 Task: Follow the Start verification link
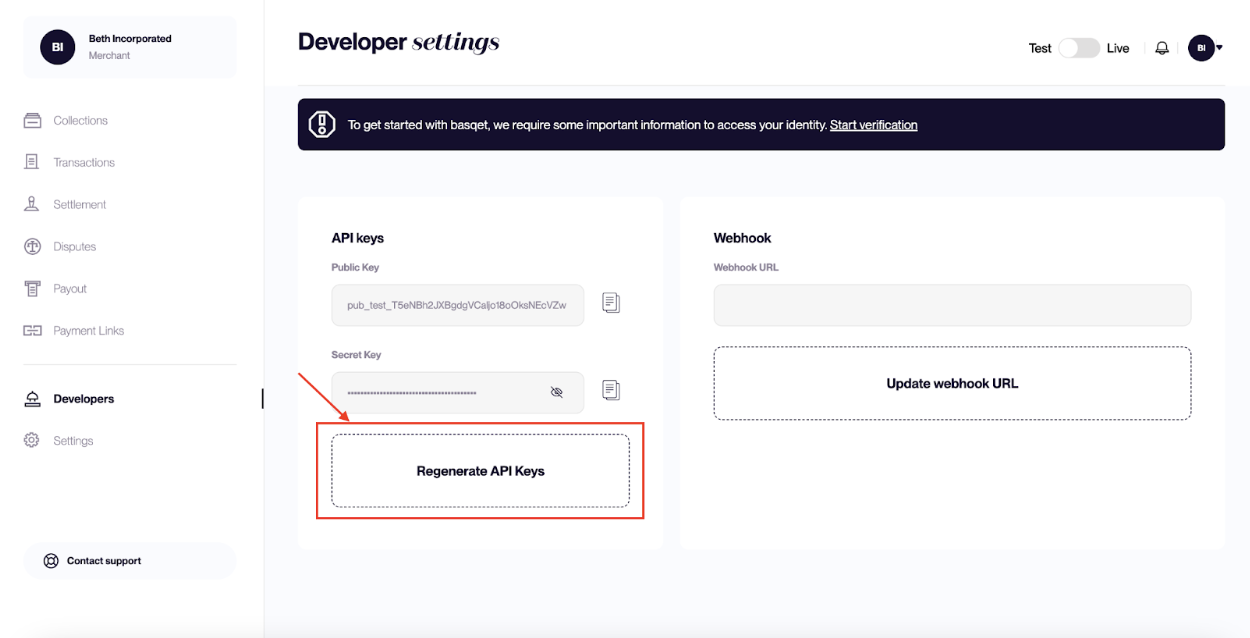coord(873,125)
